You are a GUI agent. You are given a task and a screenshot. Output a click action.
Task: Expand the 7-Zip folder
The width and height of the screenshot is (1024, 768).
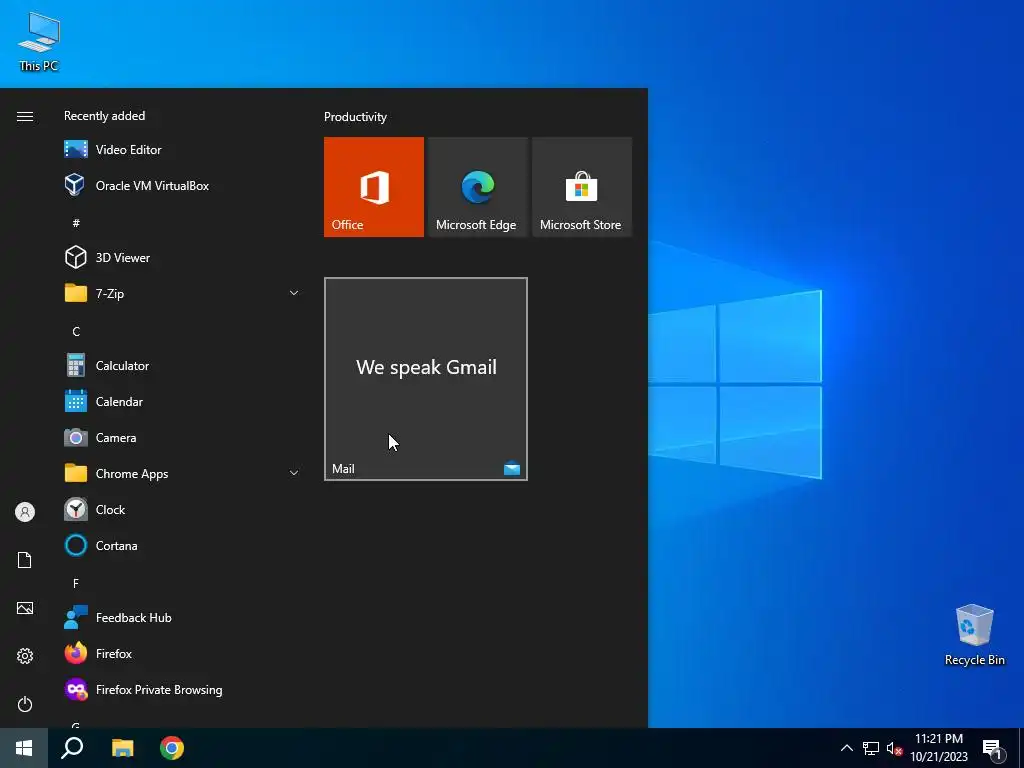coord(182,293)
